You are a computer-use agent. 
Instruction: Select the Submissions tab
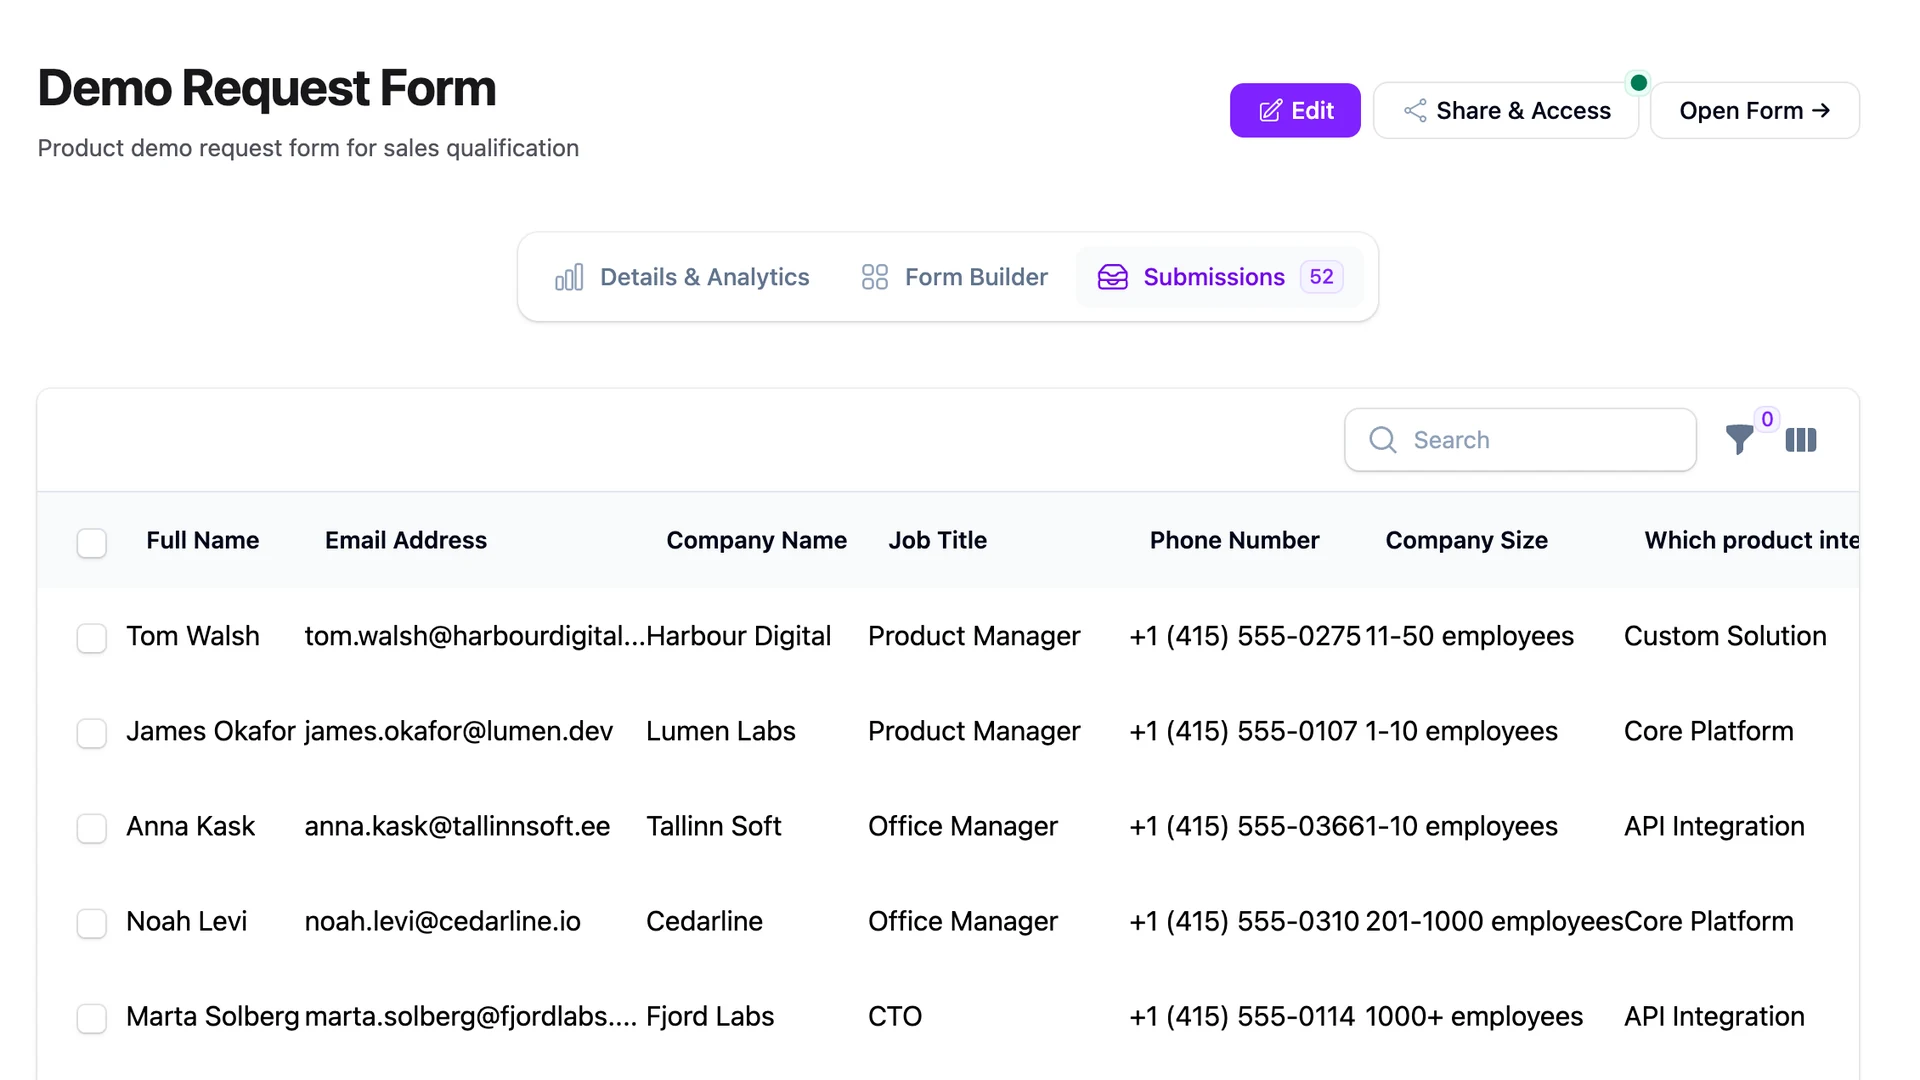(x=1220, y=277)
